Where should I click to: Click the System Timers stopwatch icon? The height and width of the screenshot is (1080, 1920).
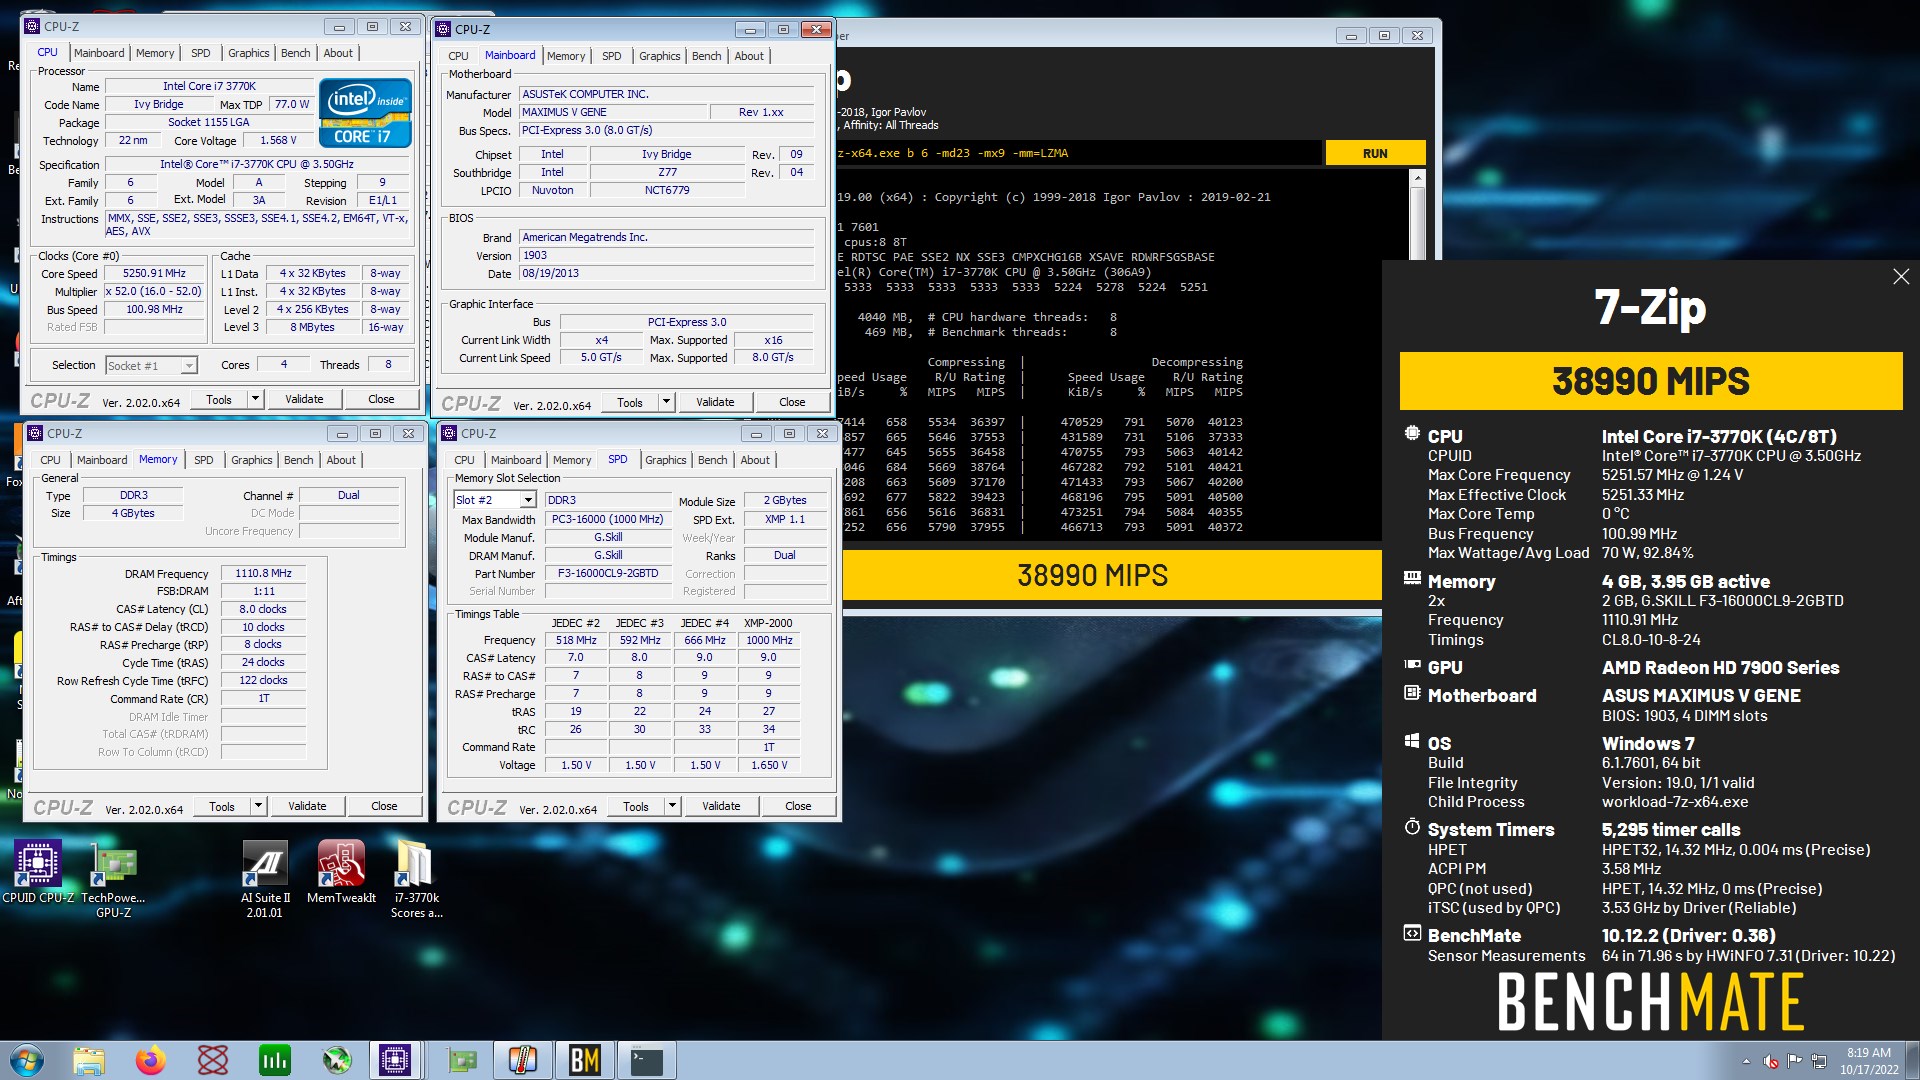(1412, 827)
